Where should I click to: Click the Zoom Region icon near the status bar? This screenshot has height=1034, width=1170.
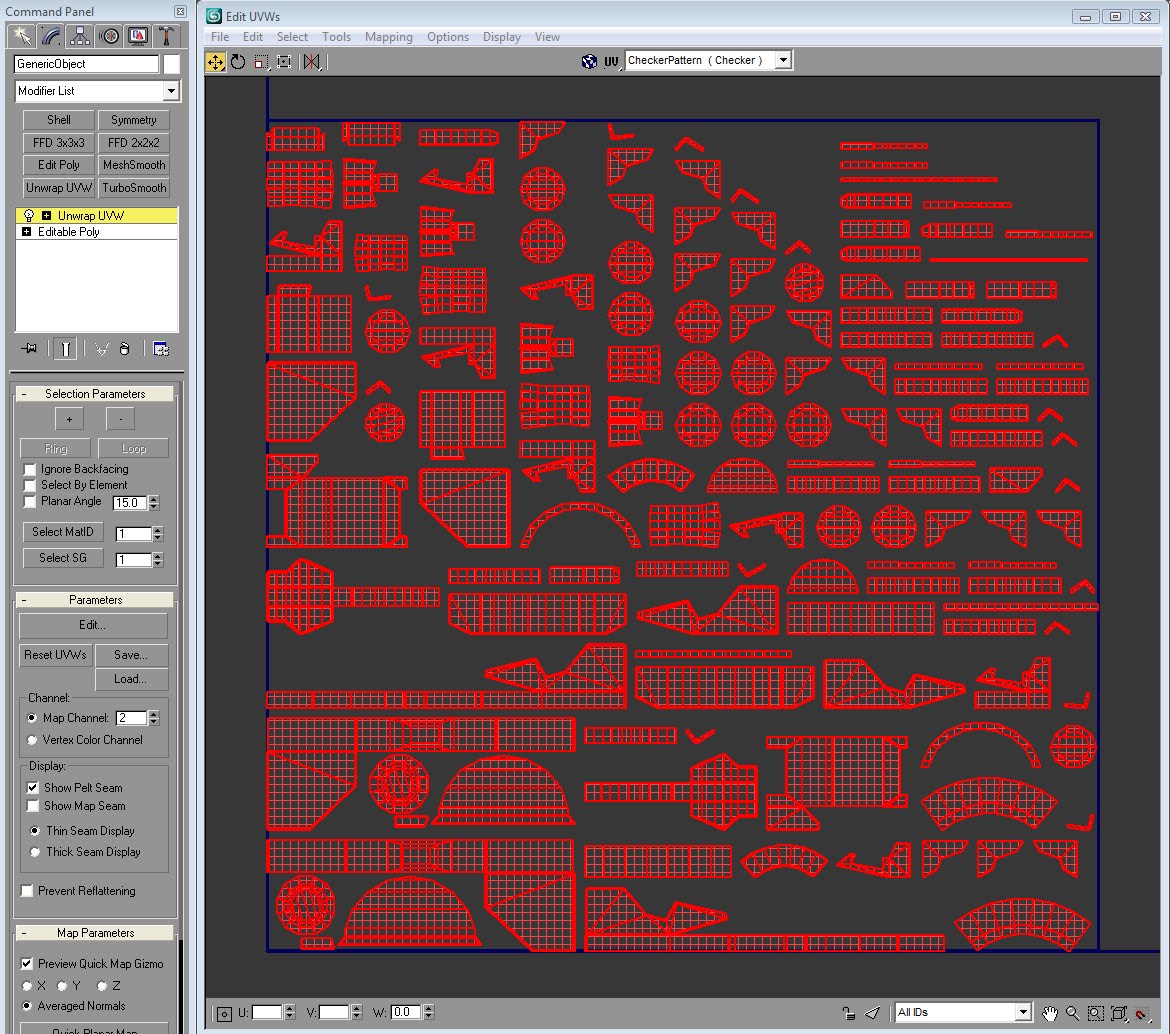click(1096, 1012)
